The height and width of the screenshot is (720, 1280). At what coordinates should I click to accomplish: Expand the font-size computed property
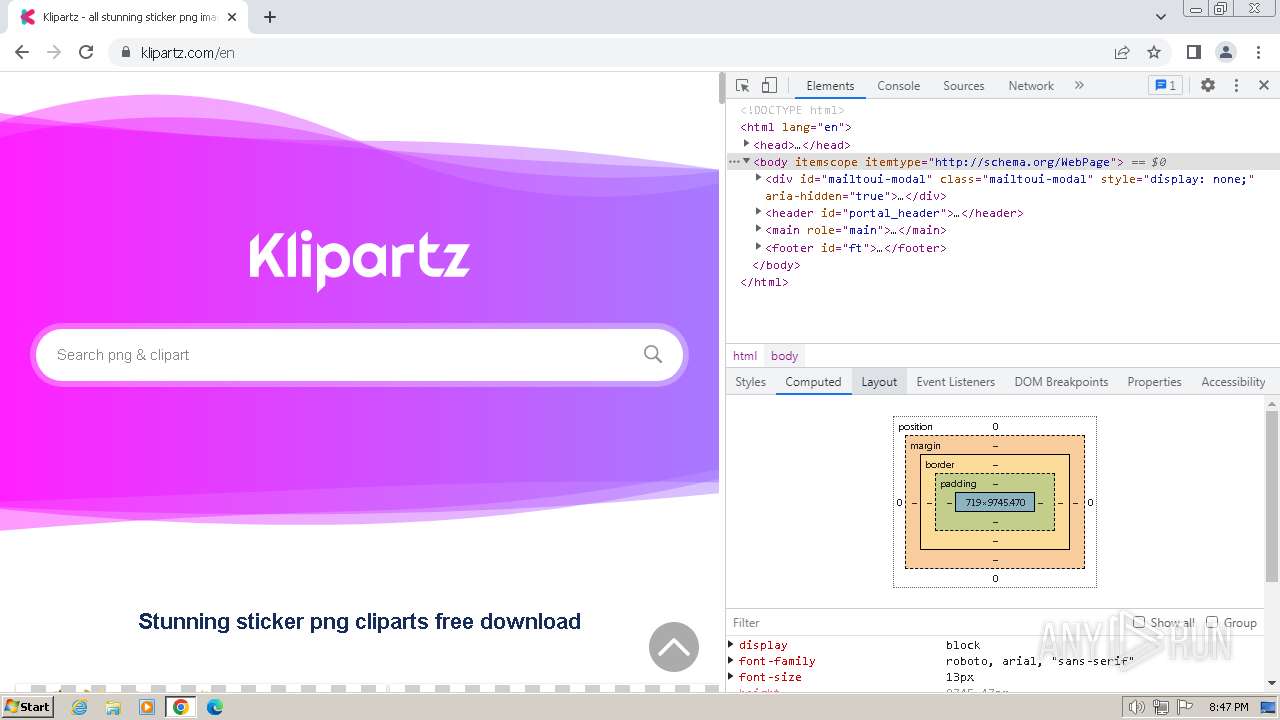(x=731, y=677)
